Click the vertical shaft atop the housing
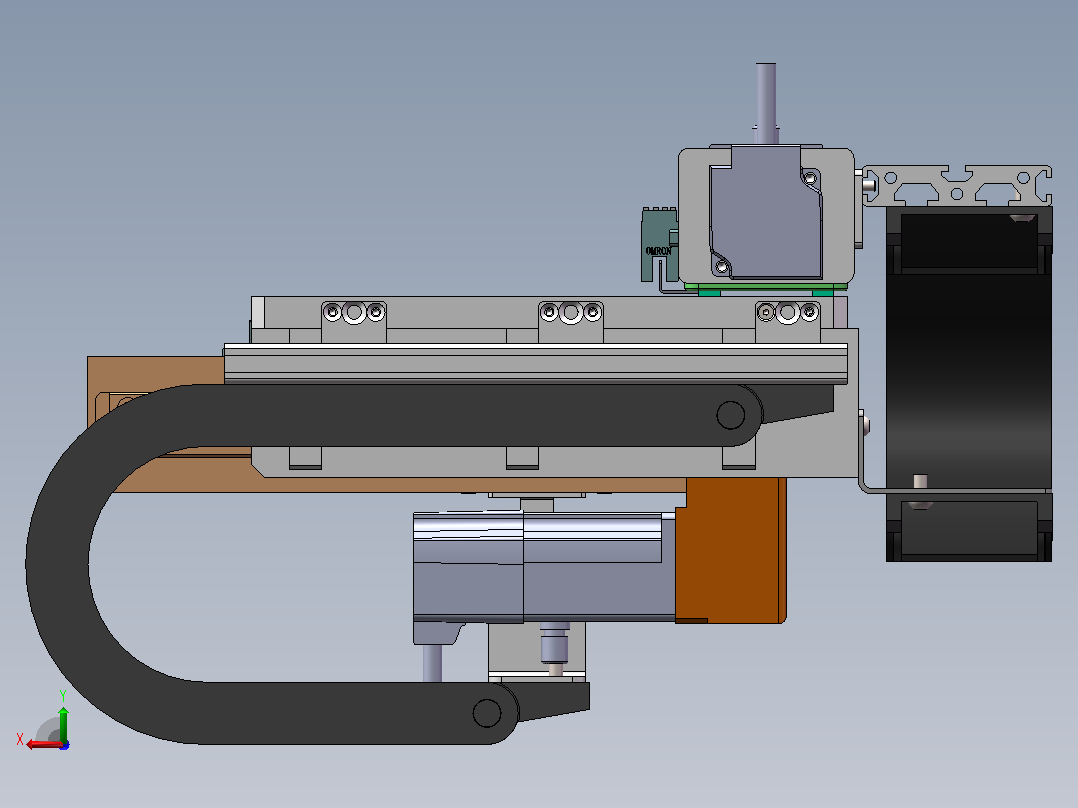The image size is (1078, 808). [x=766, y=103]
